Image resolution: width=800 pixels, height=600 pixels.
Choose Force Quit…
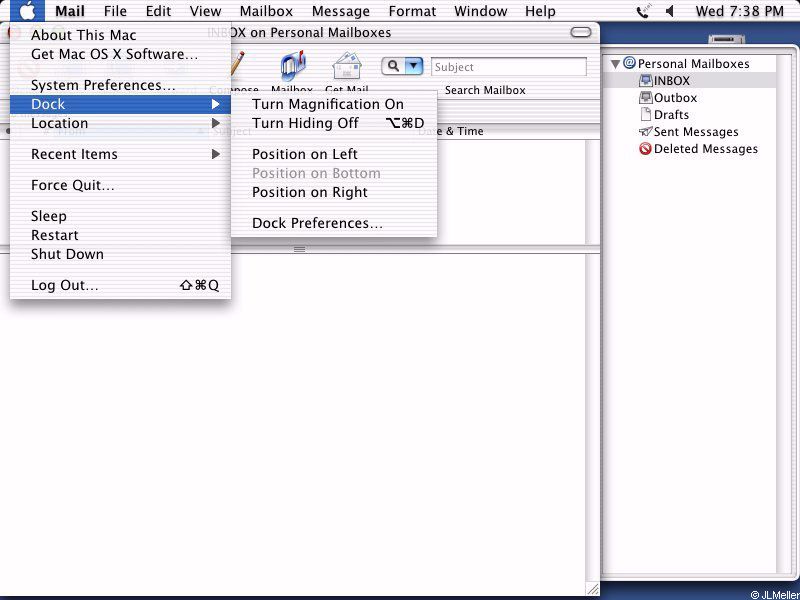(120, 185)
